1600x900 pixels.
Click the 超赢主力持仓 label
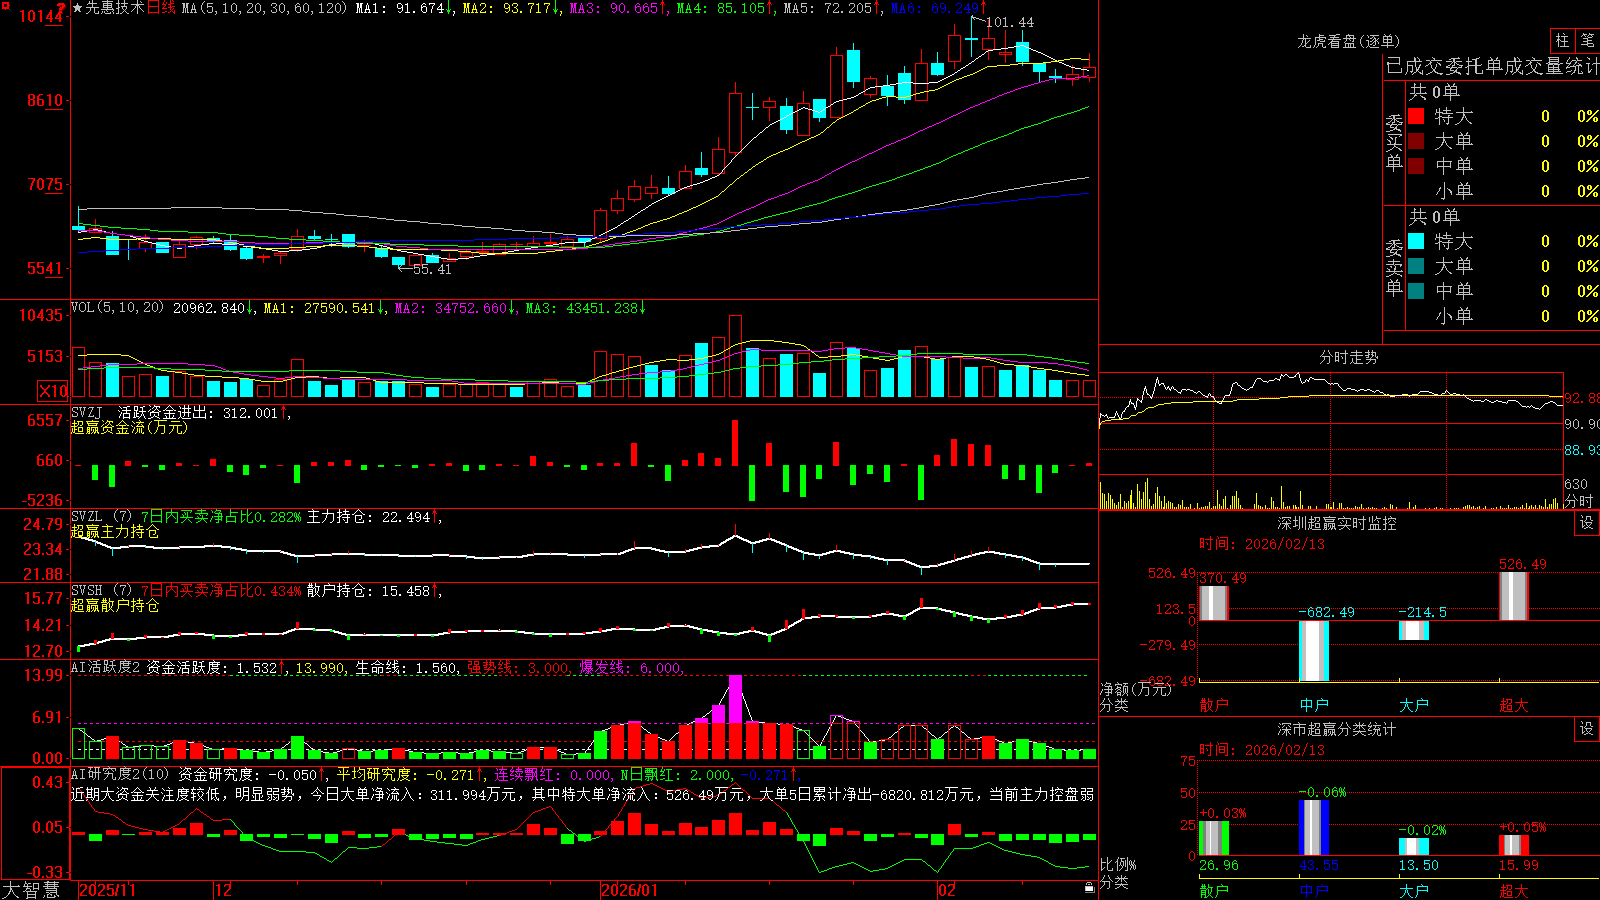pyautogui.click(x=115, y=532)
